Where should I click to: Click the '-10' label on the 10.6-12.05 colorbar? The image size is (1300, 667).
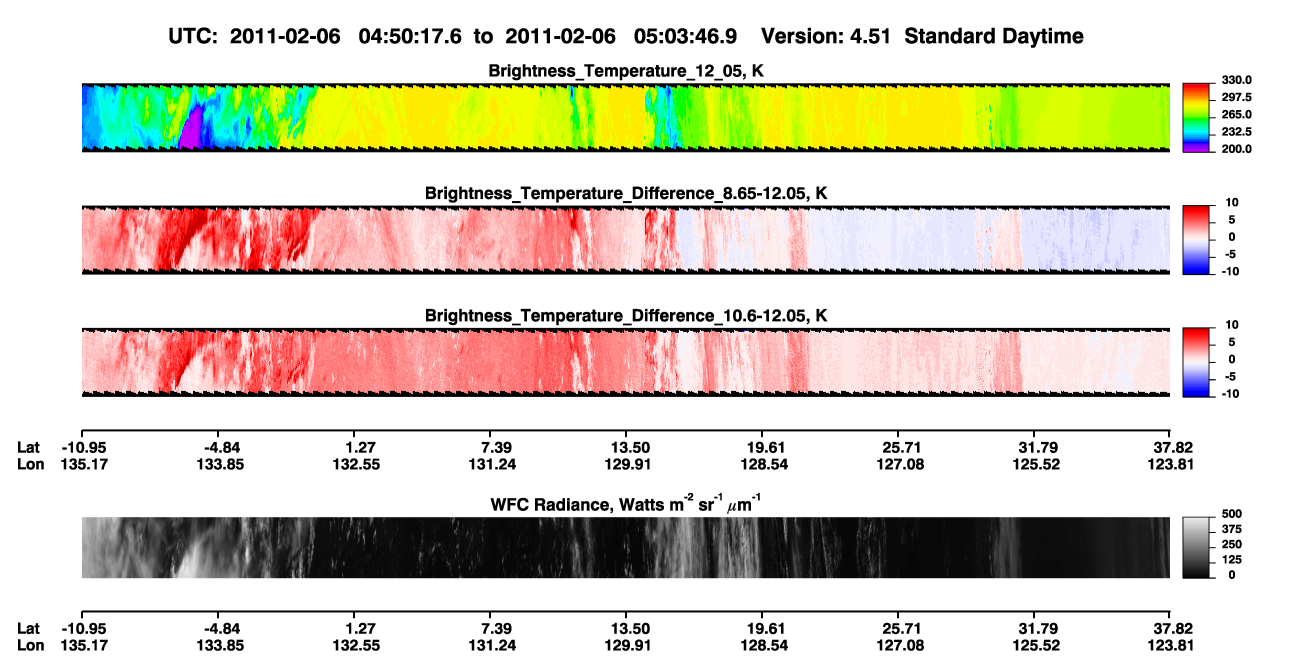(1230, 394)
